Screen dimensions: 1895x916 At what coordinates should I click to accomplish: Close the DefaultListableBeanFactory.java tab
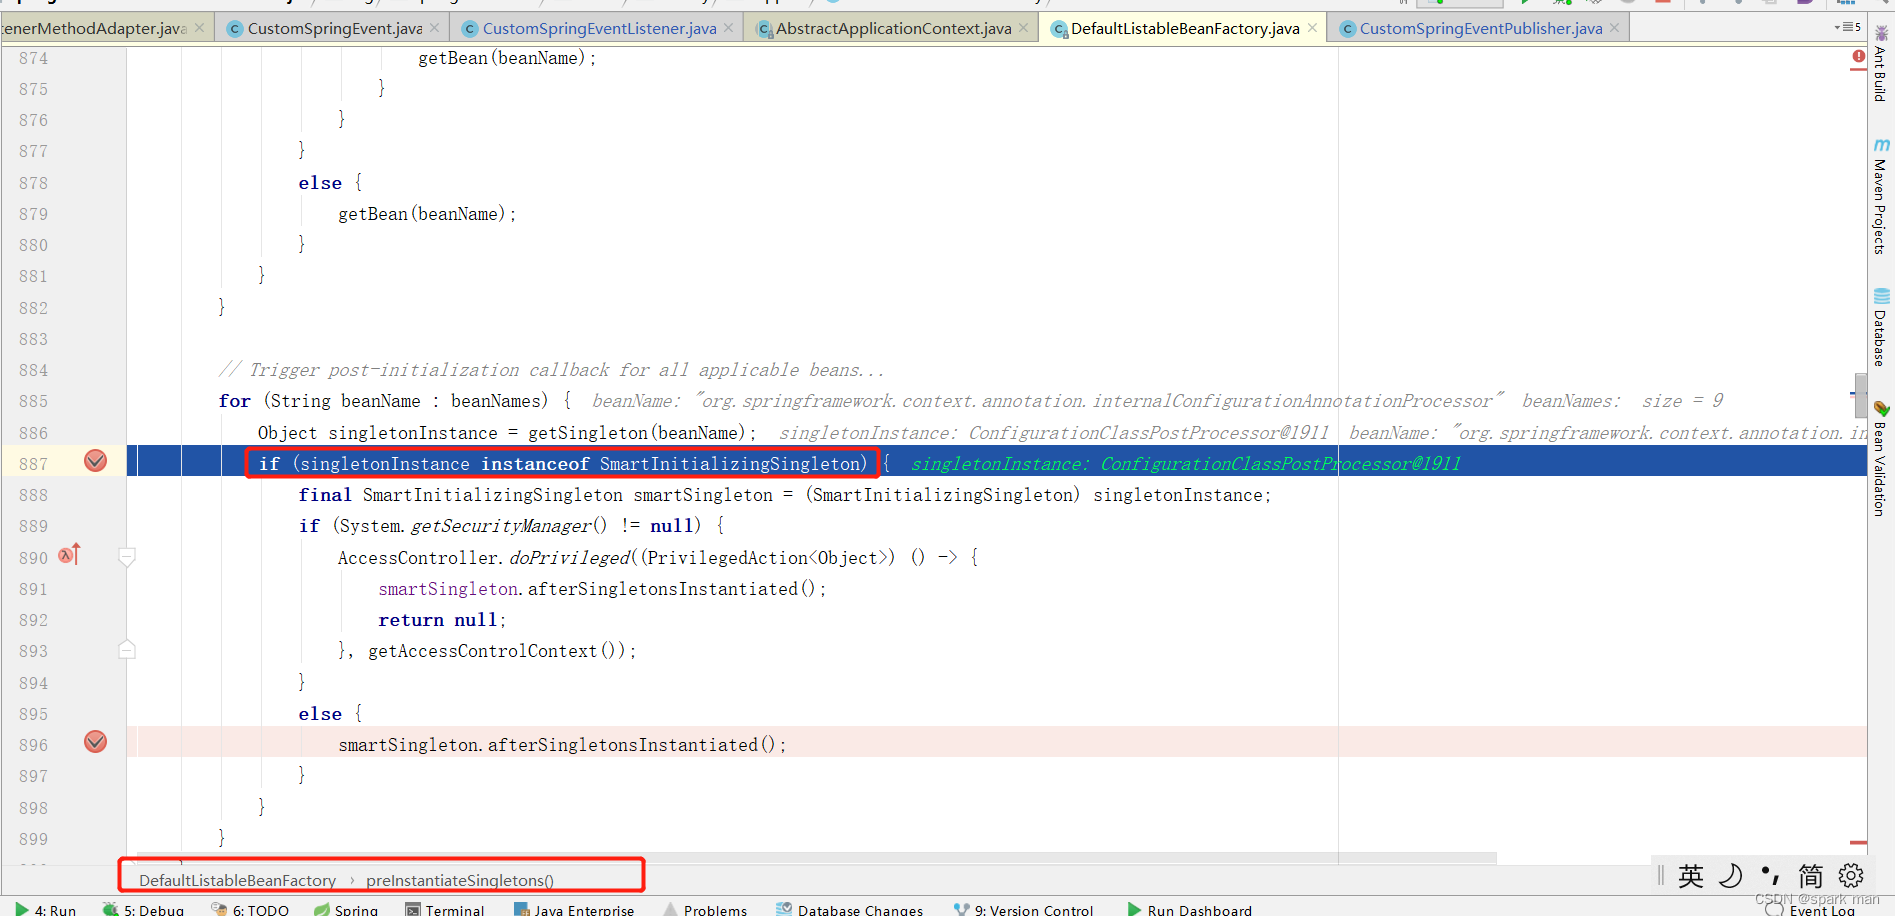pyautogui.click(x=1312, y=28)
